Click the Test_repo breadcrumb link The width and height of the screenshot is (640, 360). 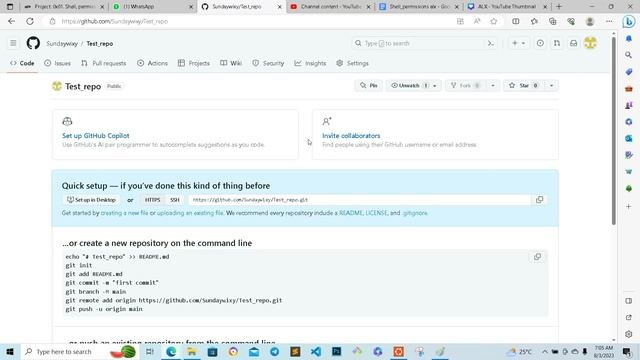click(x=100, y=43)
